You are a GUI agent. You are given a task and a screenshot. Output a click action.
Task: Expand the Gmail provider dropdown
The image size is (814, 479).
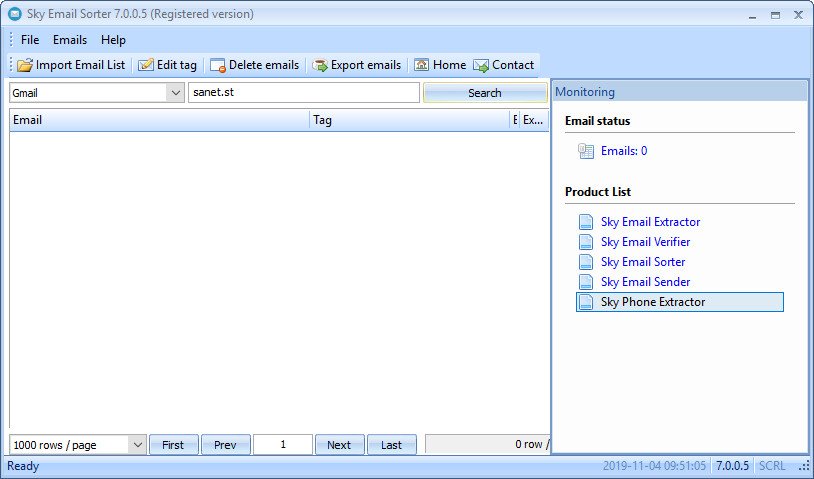pyautogui.click(x=175, y=93)
